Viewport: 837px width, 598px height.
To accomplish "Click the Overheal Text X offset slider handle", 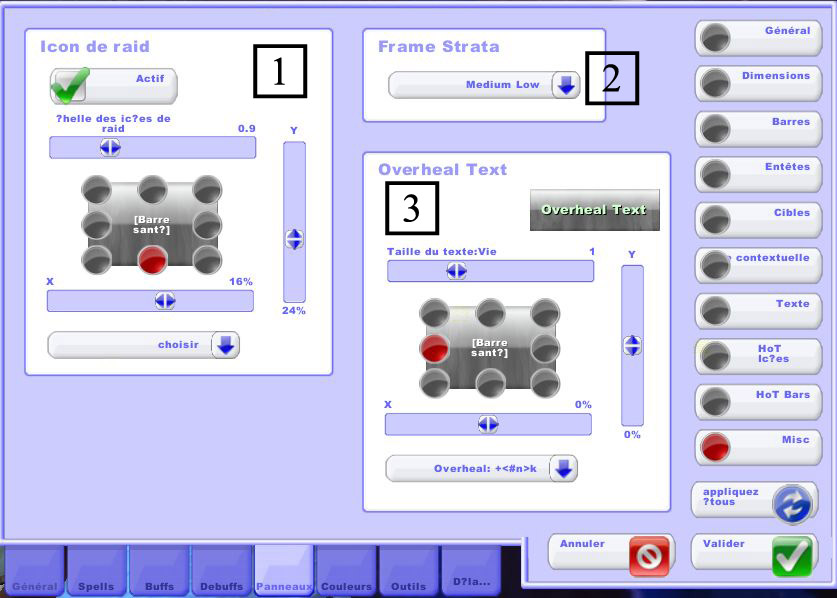I will tap(488, 424).
